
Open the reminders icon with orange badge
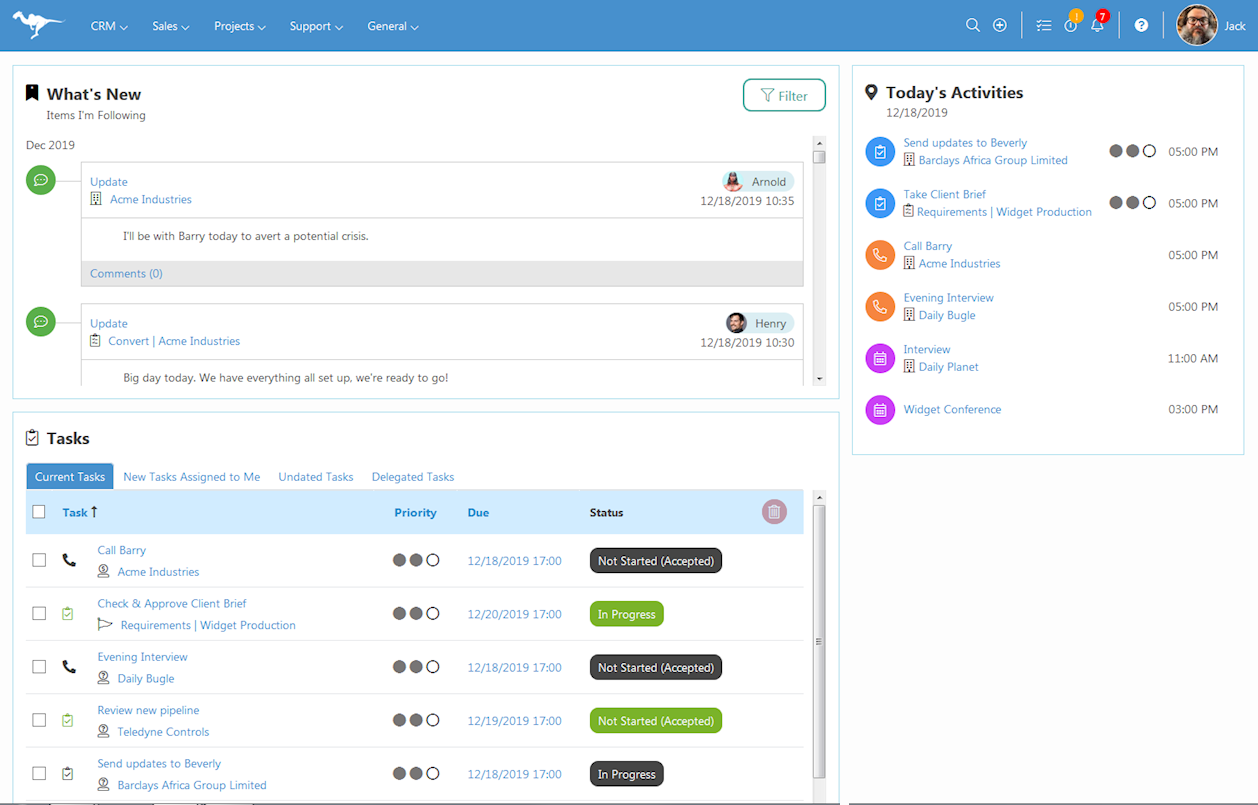[x=1072, y=24]
